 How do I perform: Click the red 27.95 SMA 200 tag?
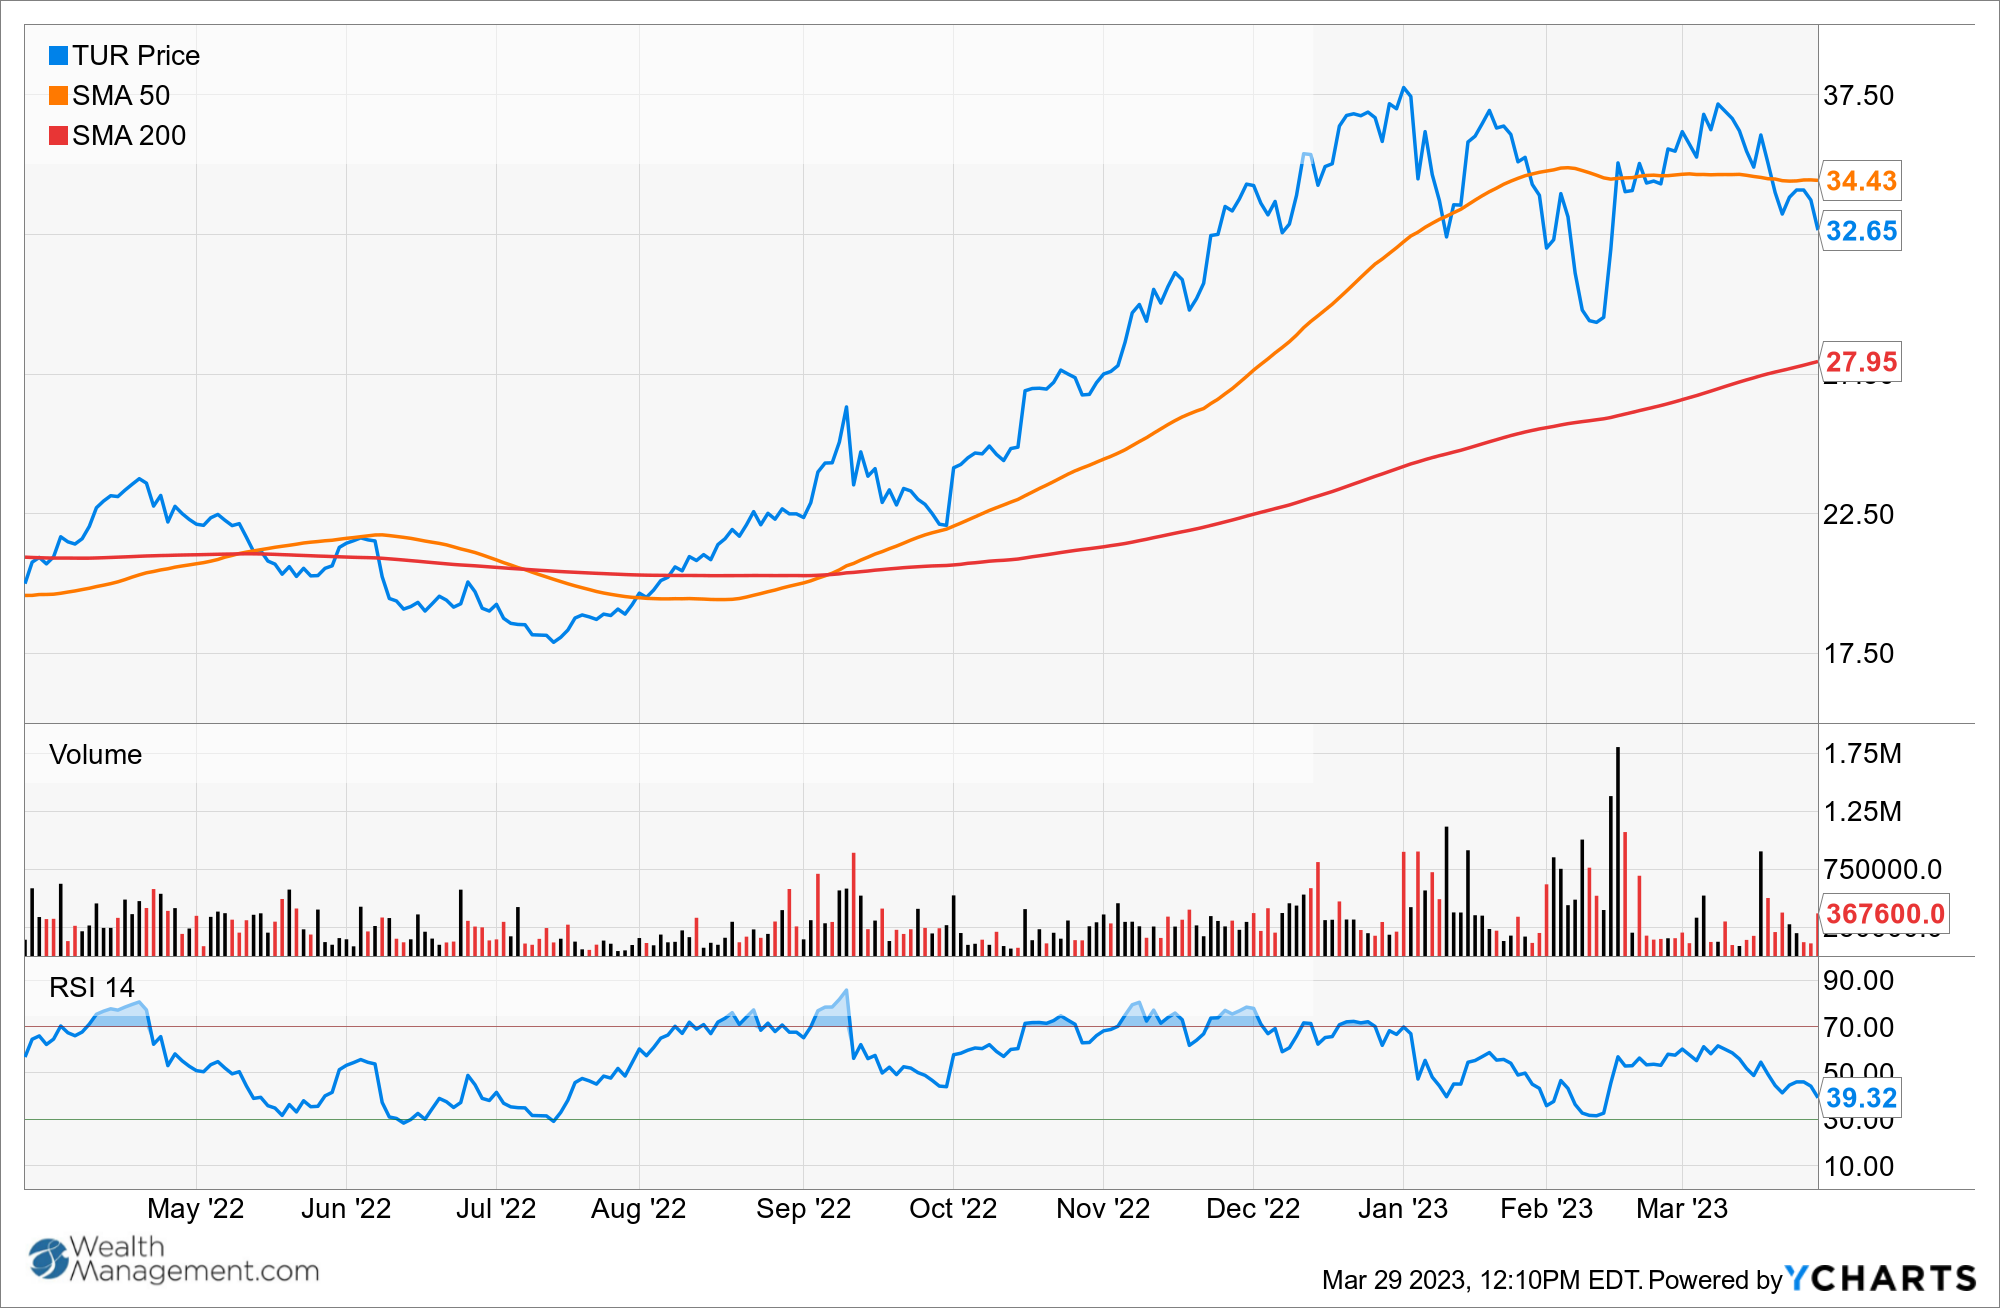click(x=1860, y=362)
